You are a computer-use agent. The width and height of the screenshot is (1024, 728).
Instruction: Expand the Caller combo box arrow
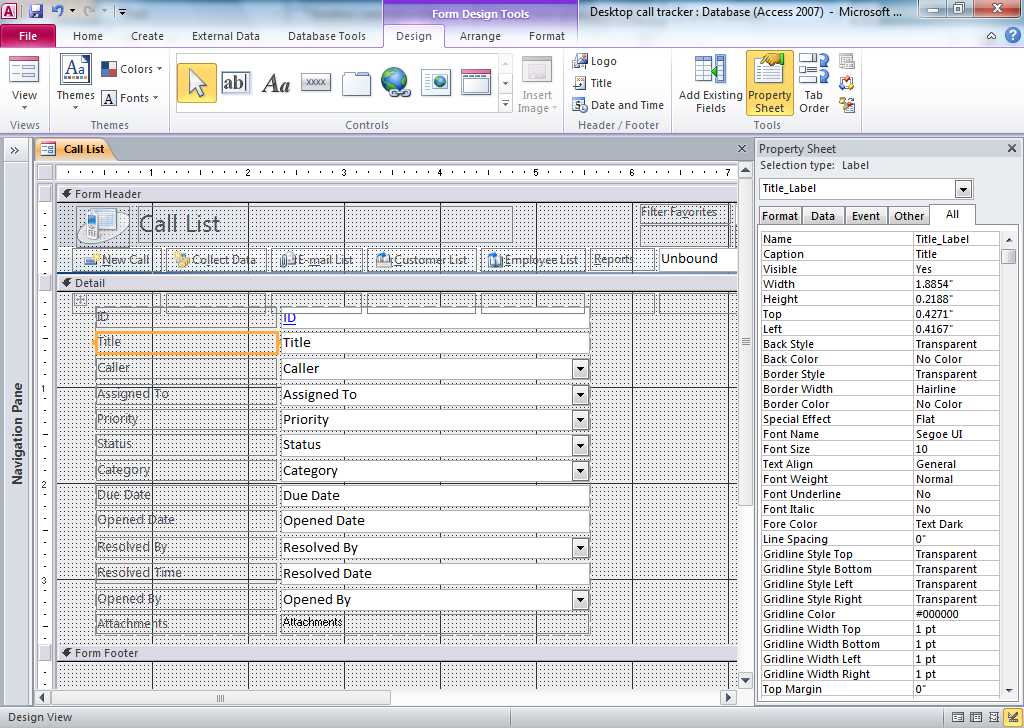[579, 369]
